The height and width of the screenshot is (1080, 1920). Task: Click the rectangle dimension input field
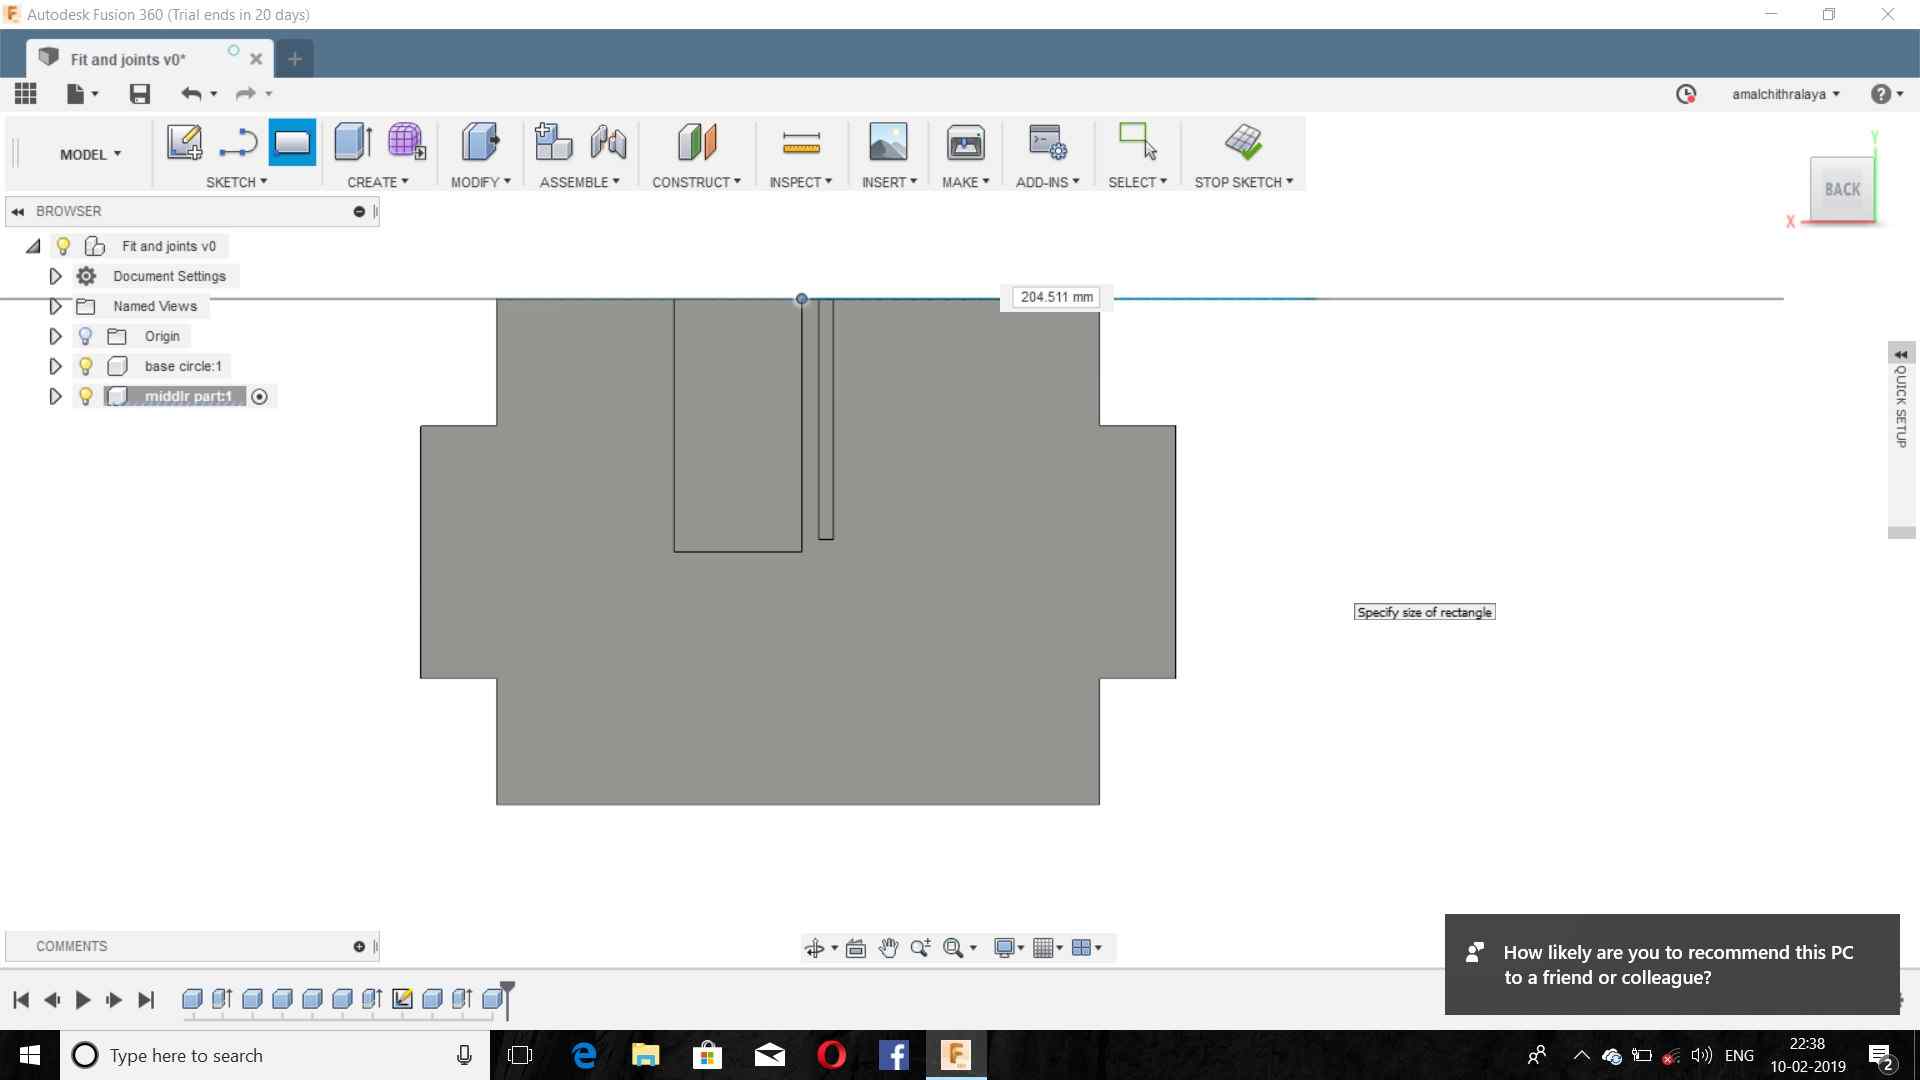(x=1056, y=297)
